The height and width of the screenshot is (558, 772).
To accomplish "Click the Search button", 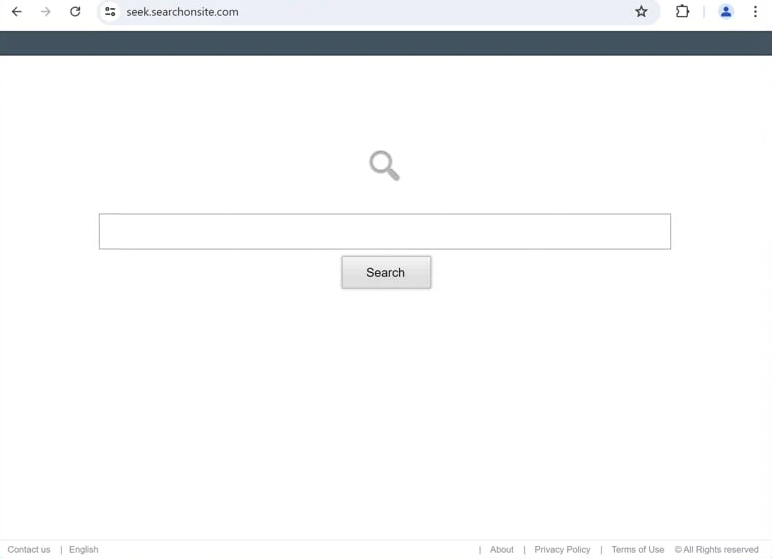I will pos(386,272).
